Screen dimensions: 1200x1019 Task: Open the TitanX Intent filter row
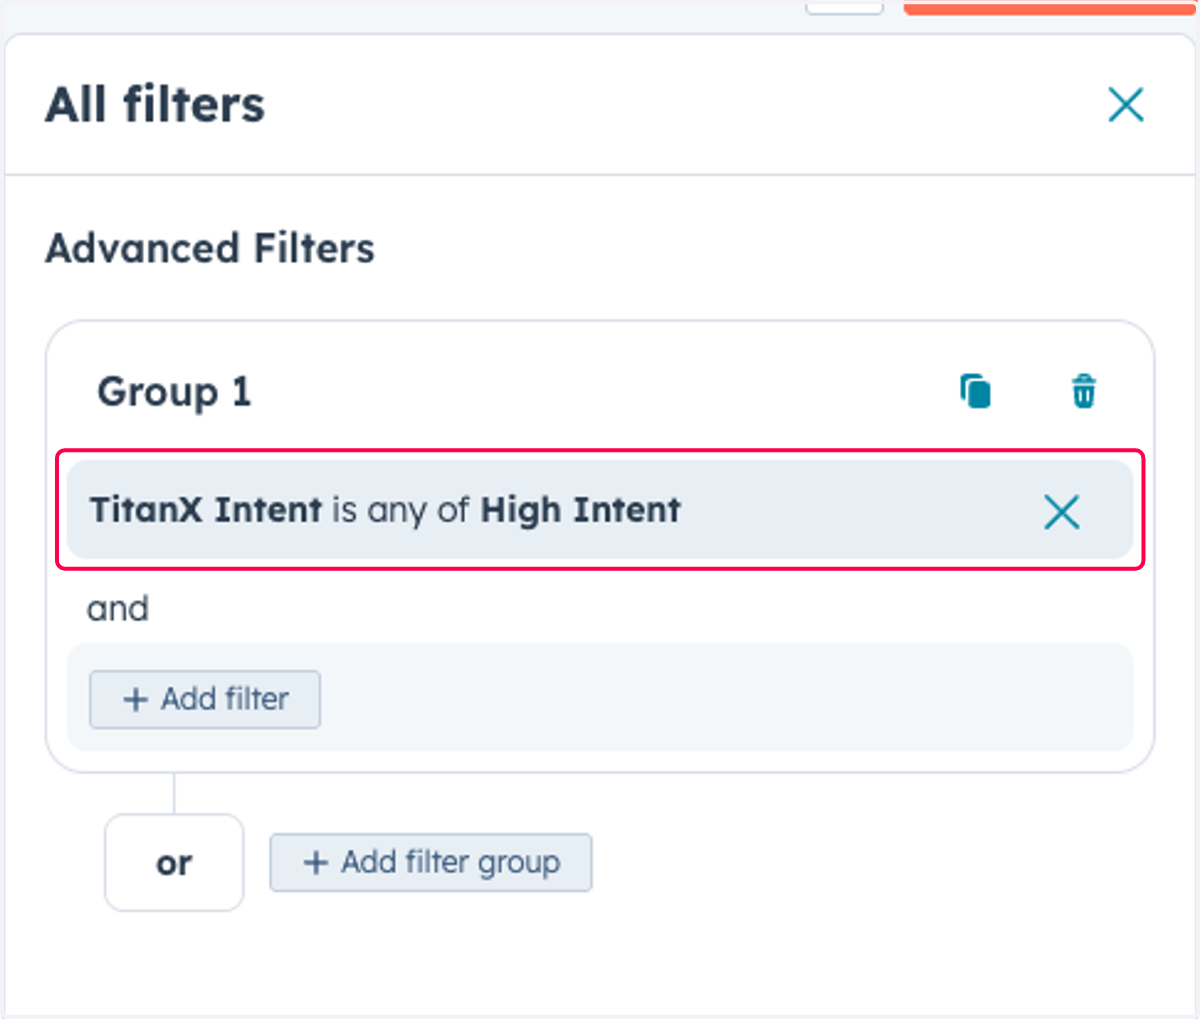(x=600, y=510)
